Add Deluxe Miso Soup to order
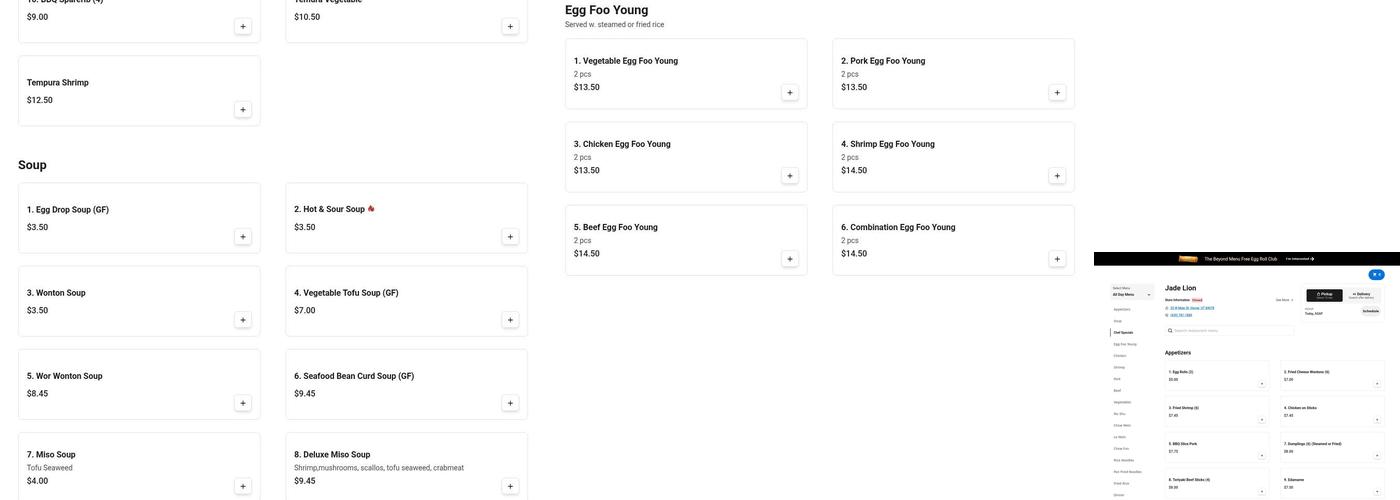This screenshot has width=1400, height=500. click(510, 486)
